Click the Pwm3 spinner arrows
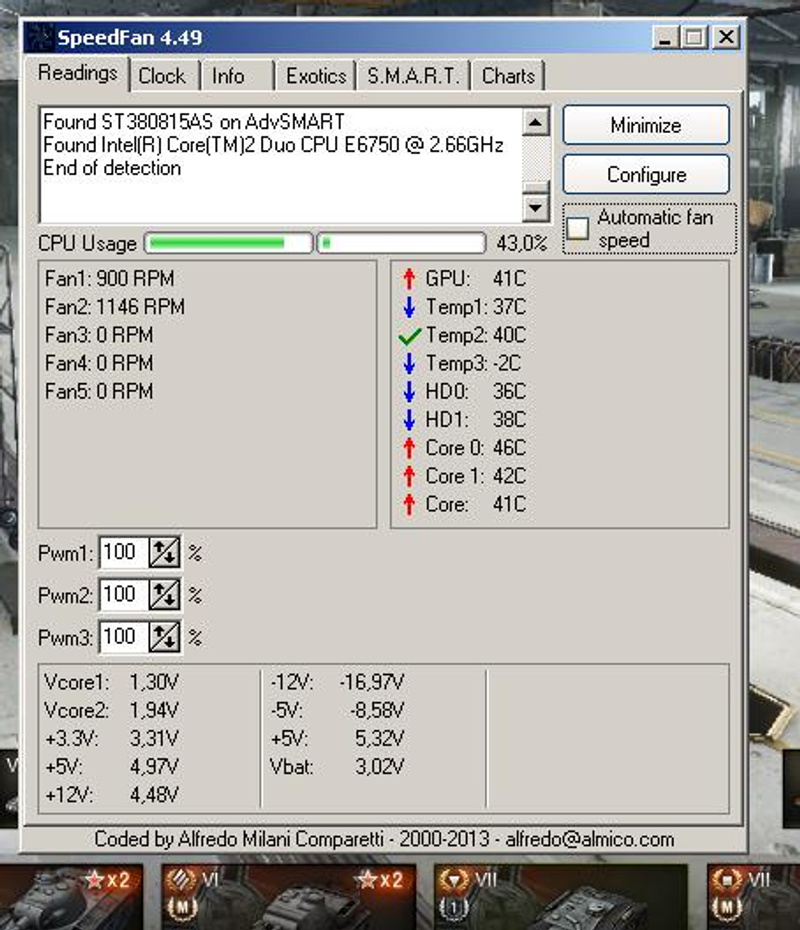800x930 pixels. click(164, 637)
